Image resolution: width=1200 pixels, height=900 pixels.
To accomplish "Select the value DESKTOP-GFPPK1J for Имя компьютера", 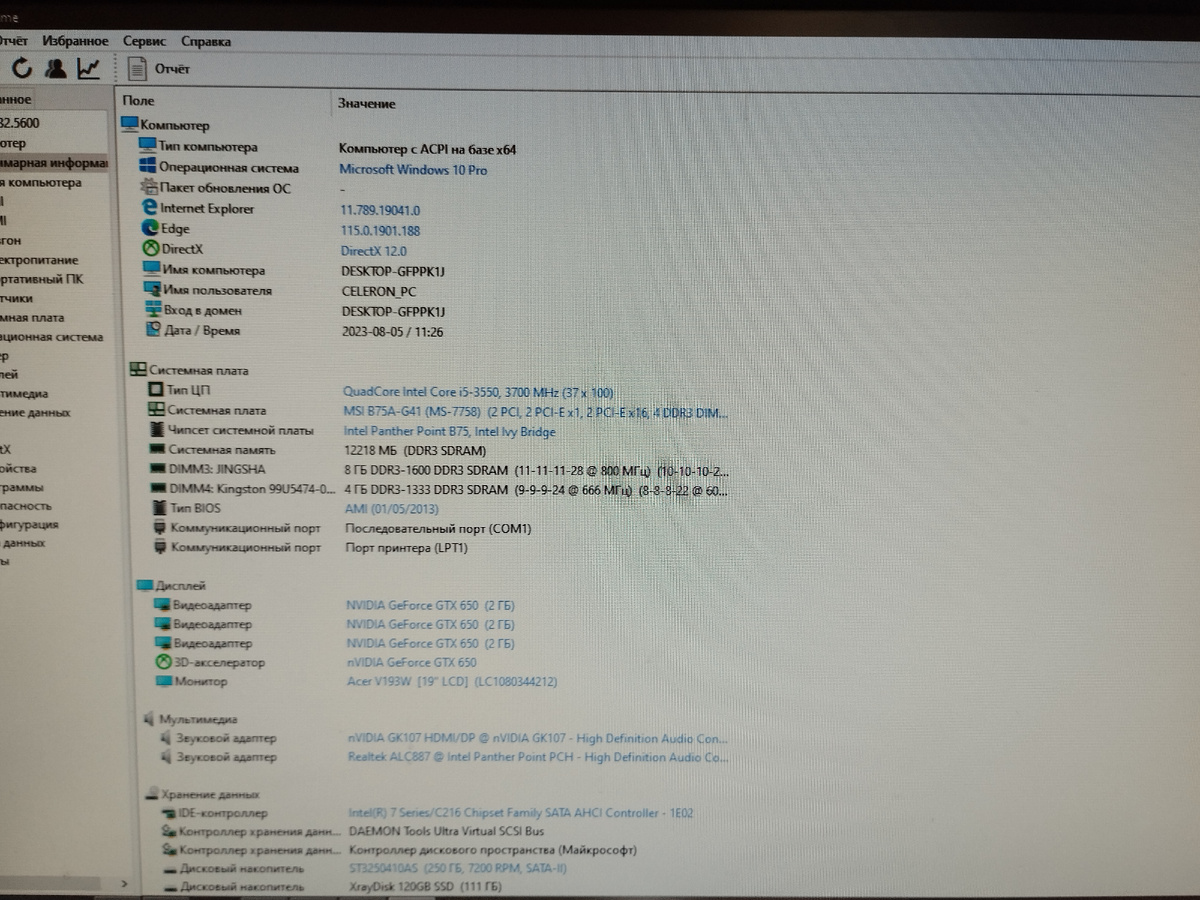I will (393, 271).
